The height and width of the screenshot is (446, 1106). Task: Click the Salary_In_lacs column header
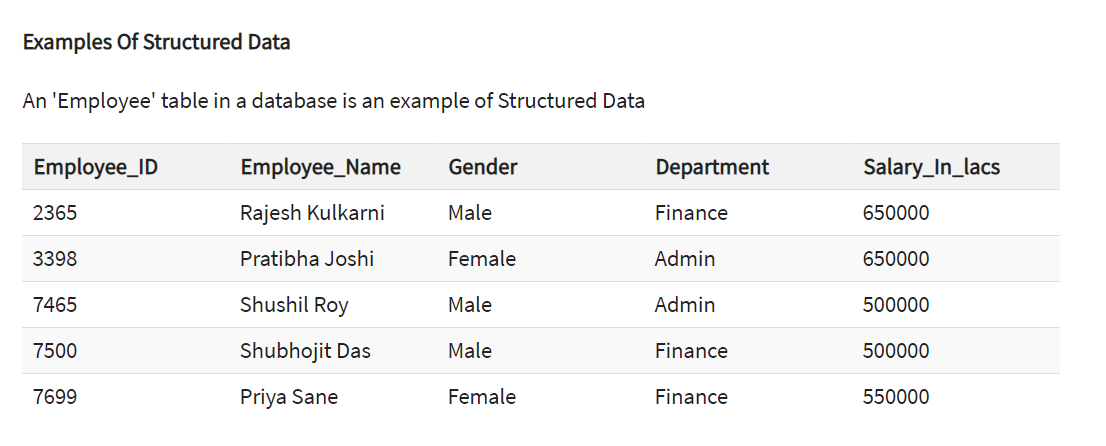tap(931, 167)
